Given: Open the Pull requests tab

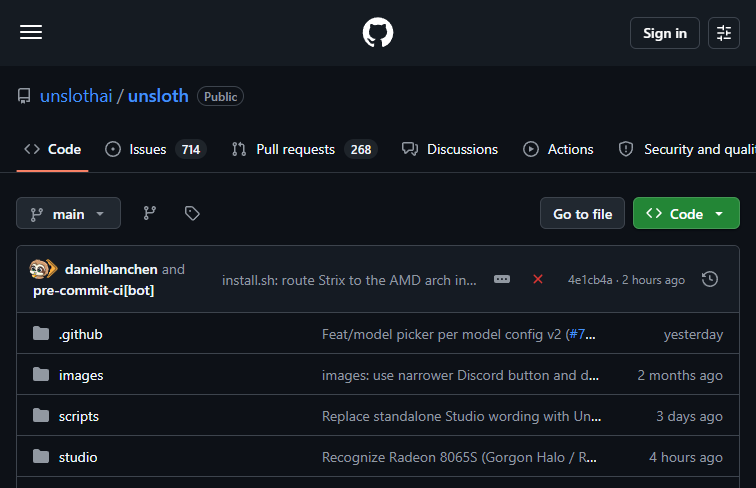Looking at the screenshot, I should [305, 149].
